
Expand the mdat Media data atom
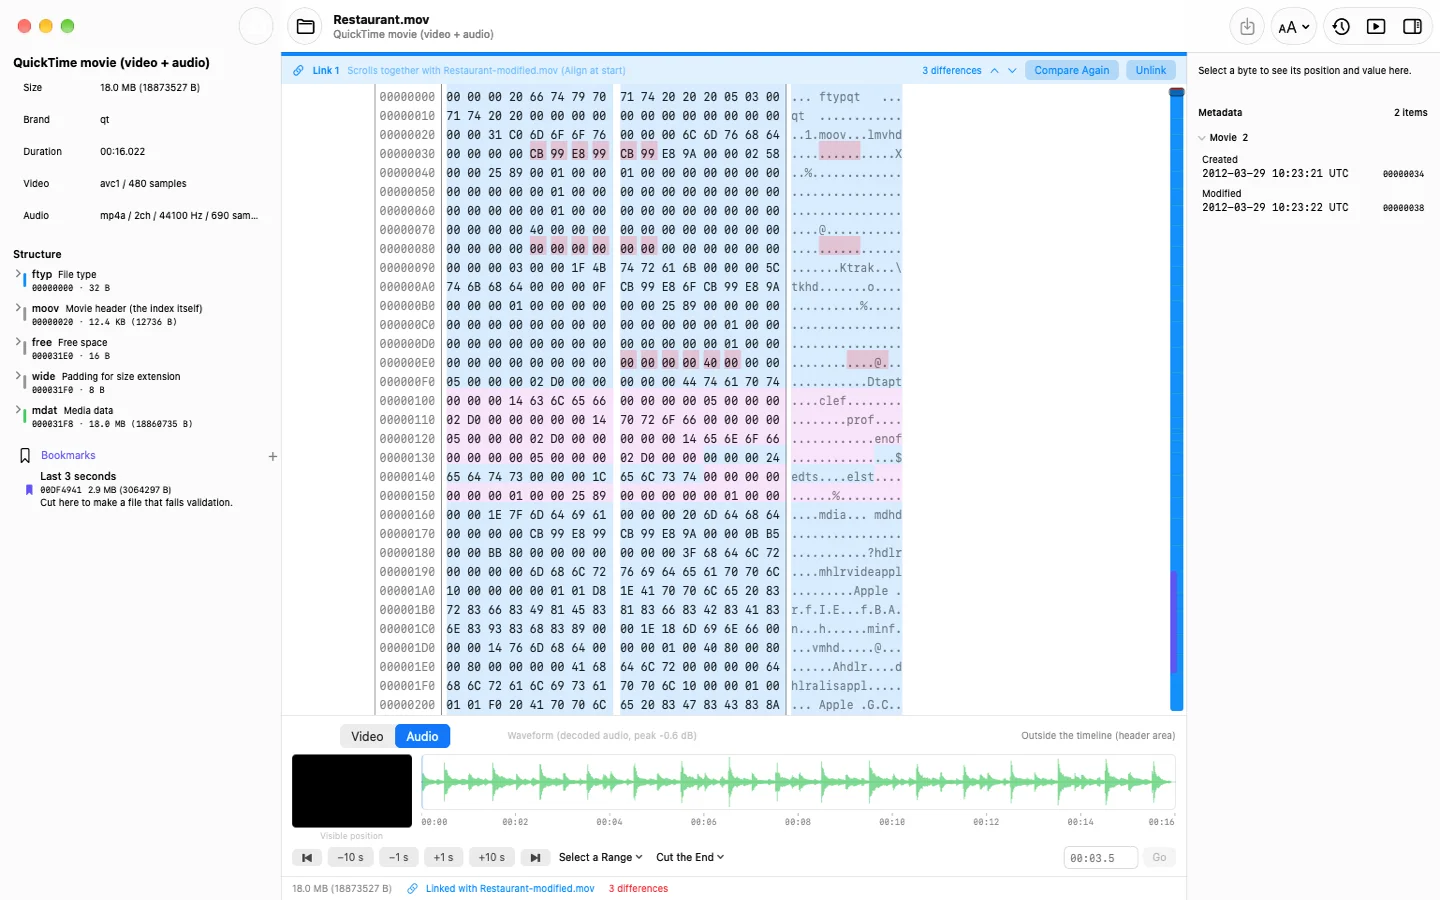coord(18,409)
